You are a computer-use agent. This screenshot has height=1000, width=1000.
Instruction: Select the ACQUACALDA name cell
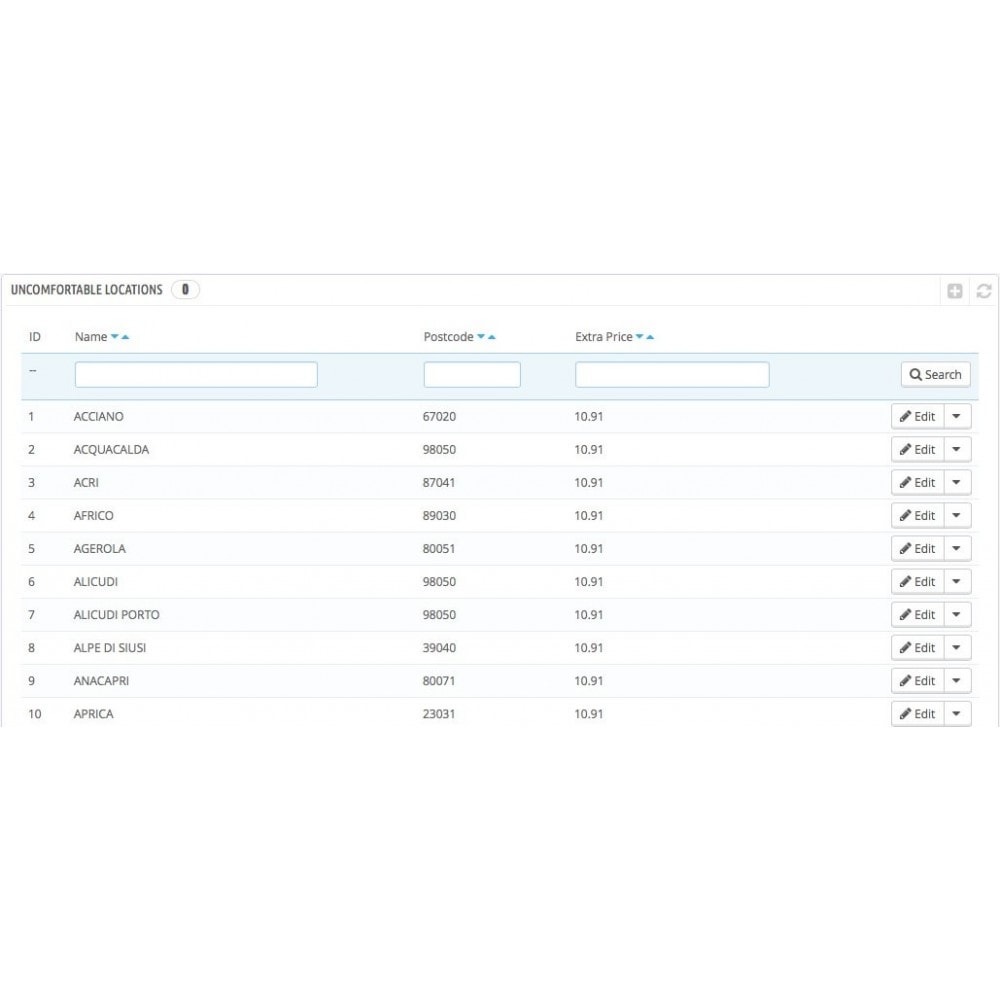(x=111, y=450)
